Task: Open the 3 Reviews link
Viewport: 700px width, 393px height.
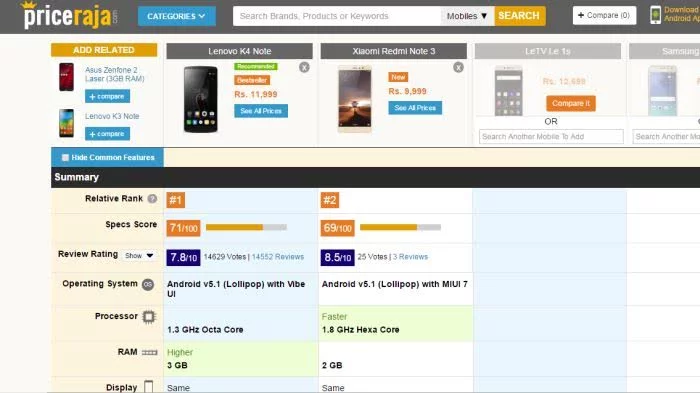Action: (410, 257)
